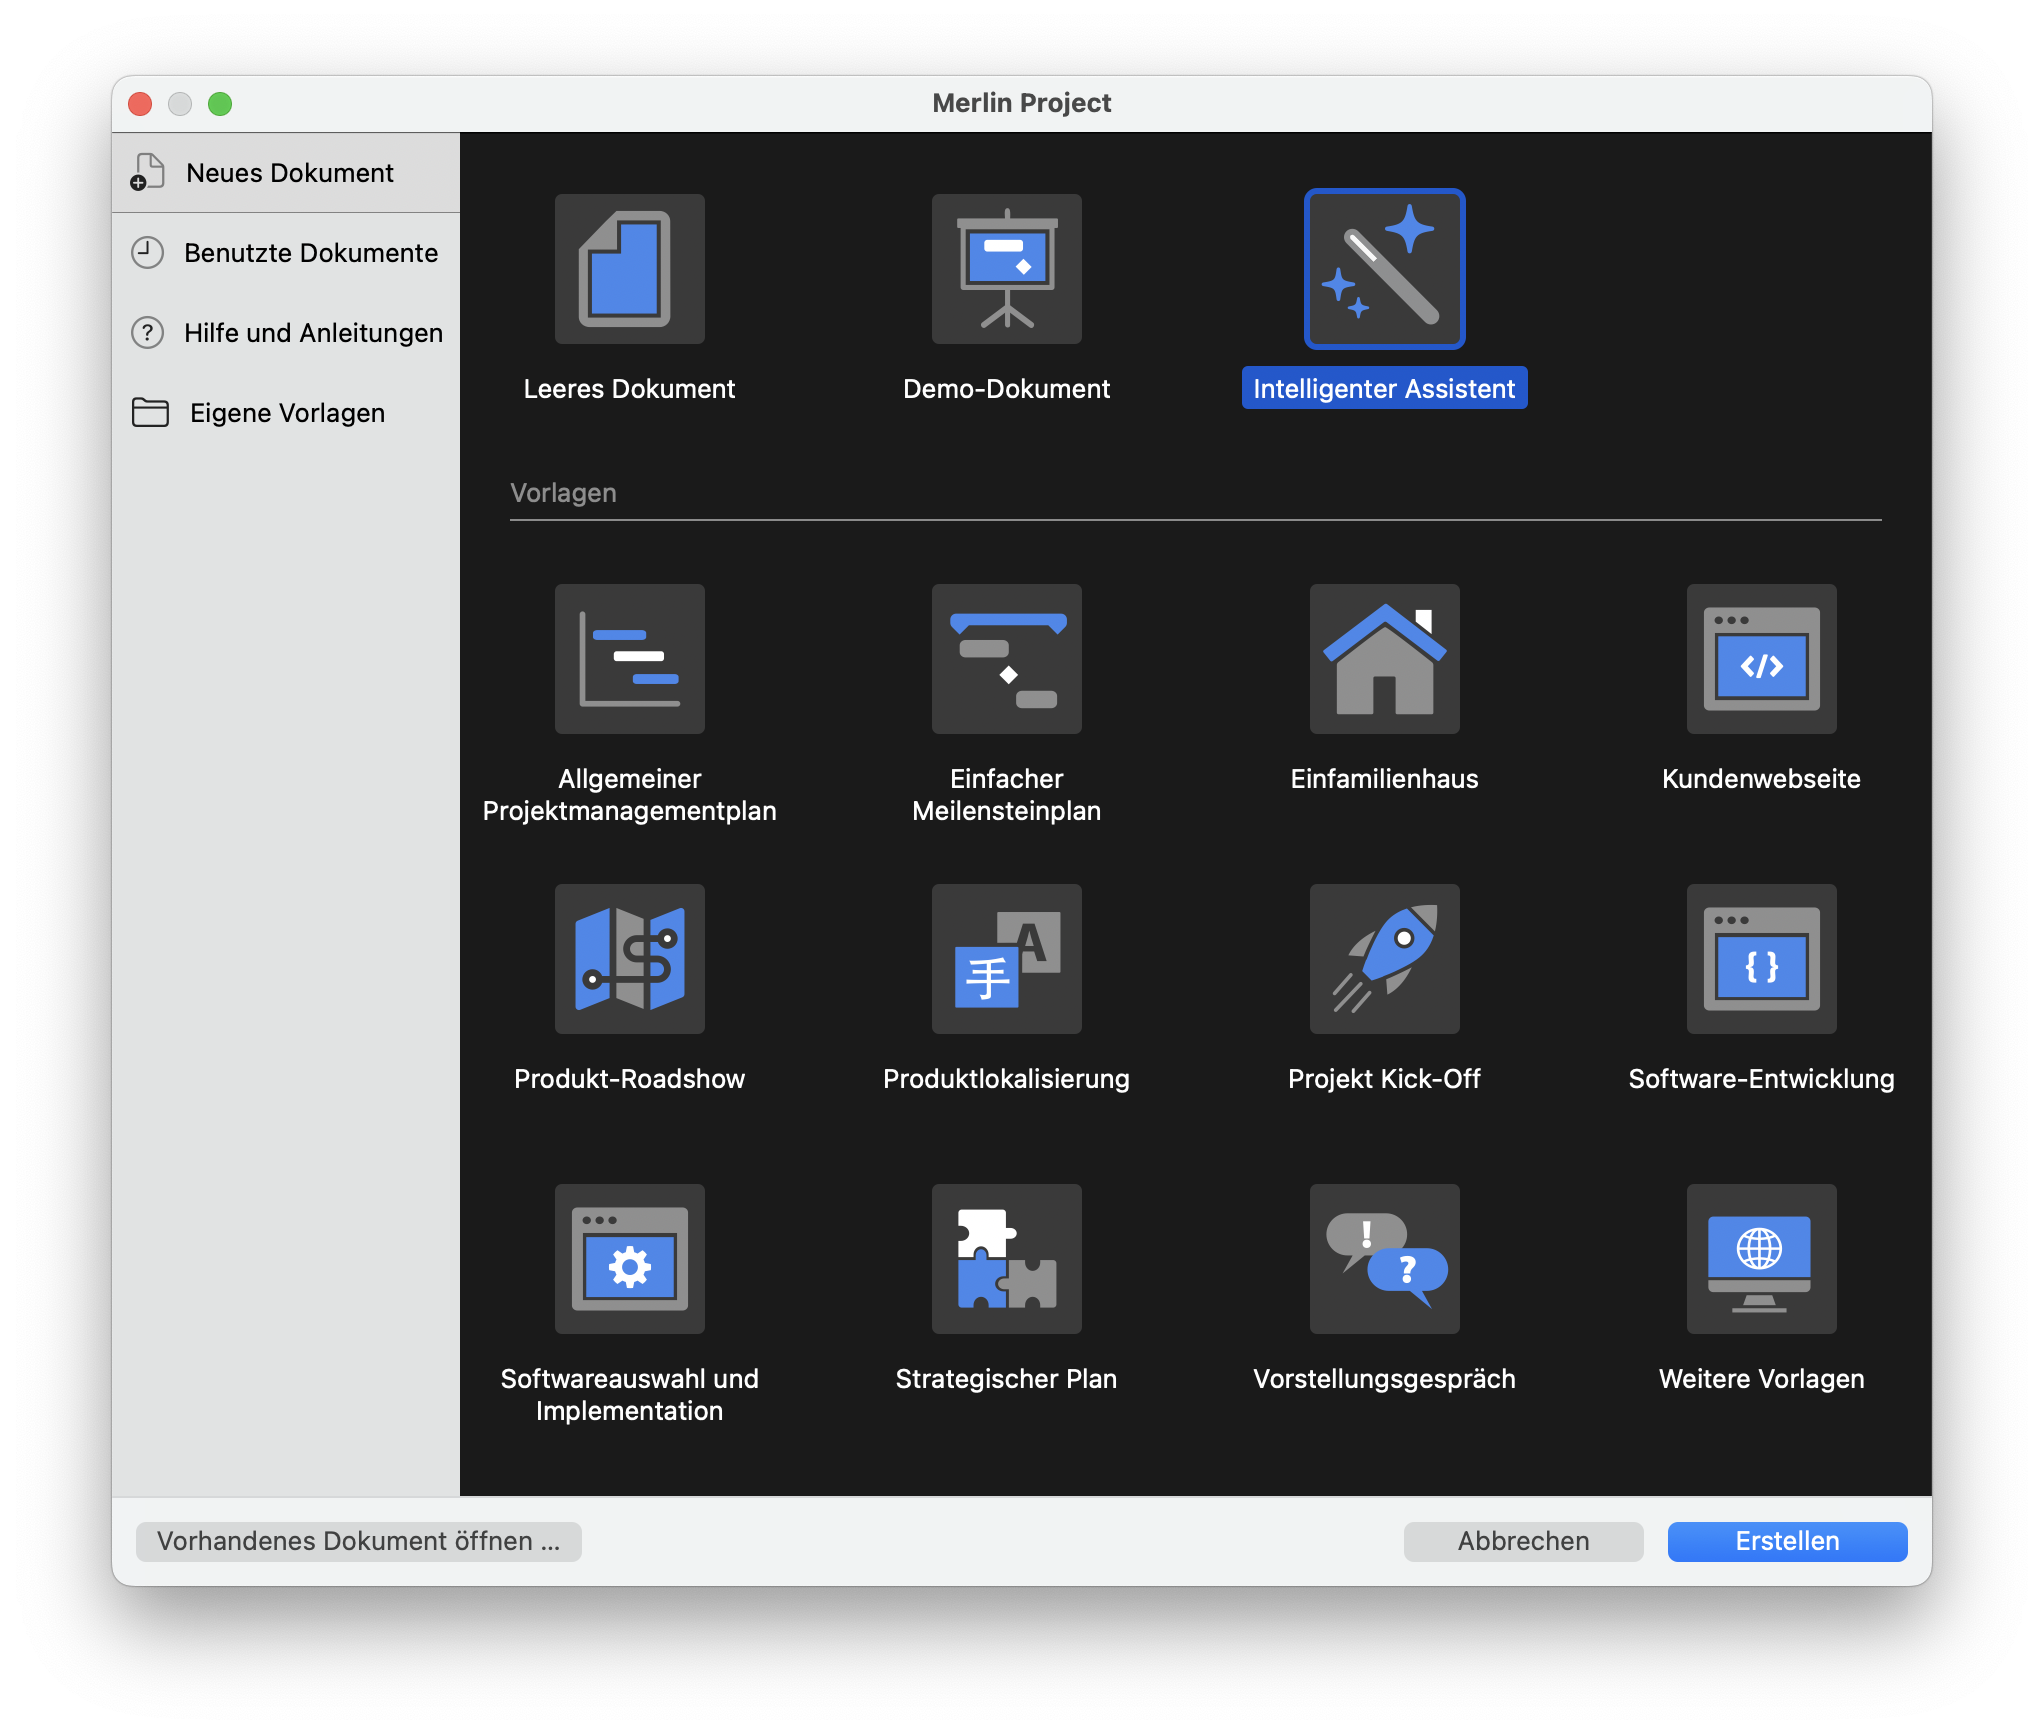
Task: Select the Leeres Dokument icon
Action: coord(629,269)
